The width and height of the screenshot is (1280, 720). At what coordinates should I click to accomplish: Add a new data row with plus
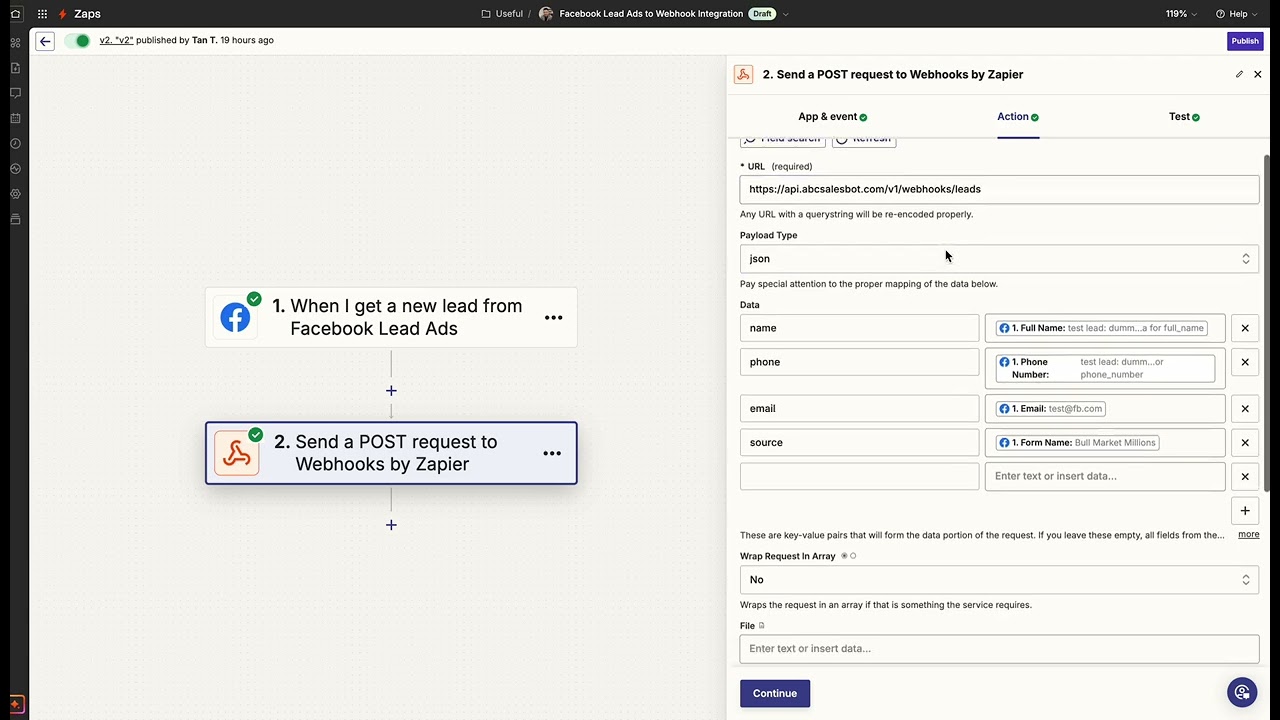tap(1245, 511)
